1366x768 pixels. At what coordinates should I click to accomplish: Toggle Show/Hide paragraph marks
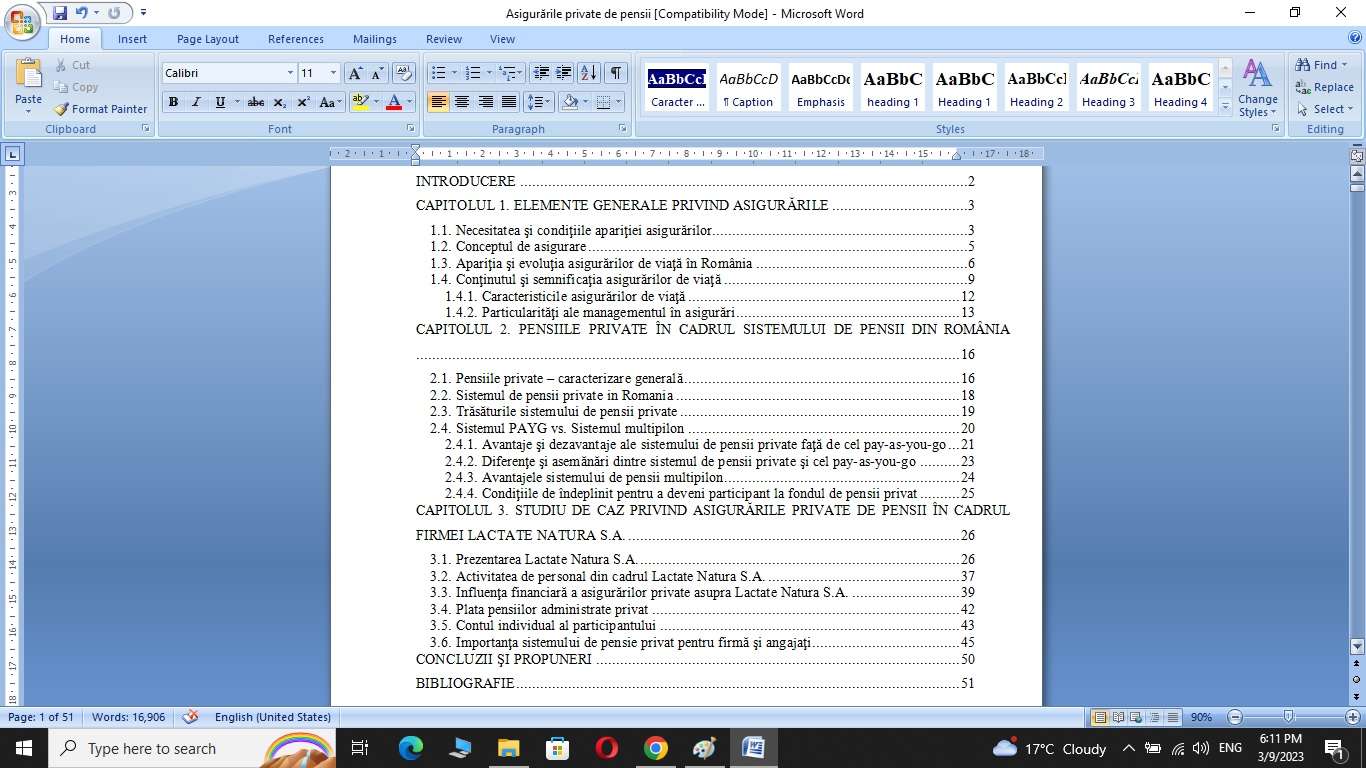616,73
